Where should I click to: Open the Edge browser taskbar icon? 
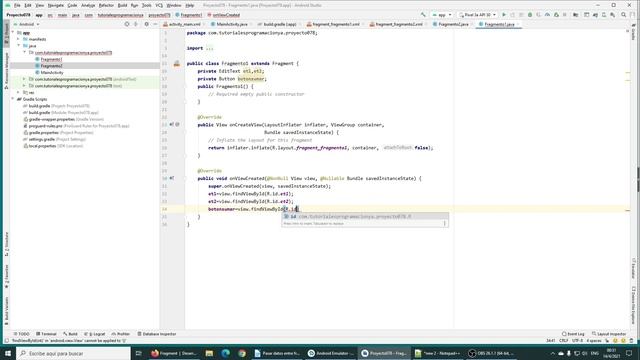pos(226,353)
